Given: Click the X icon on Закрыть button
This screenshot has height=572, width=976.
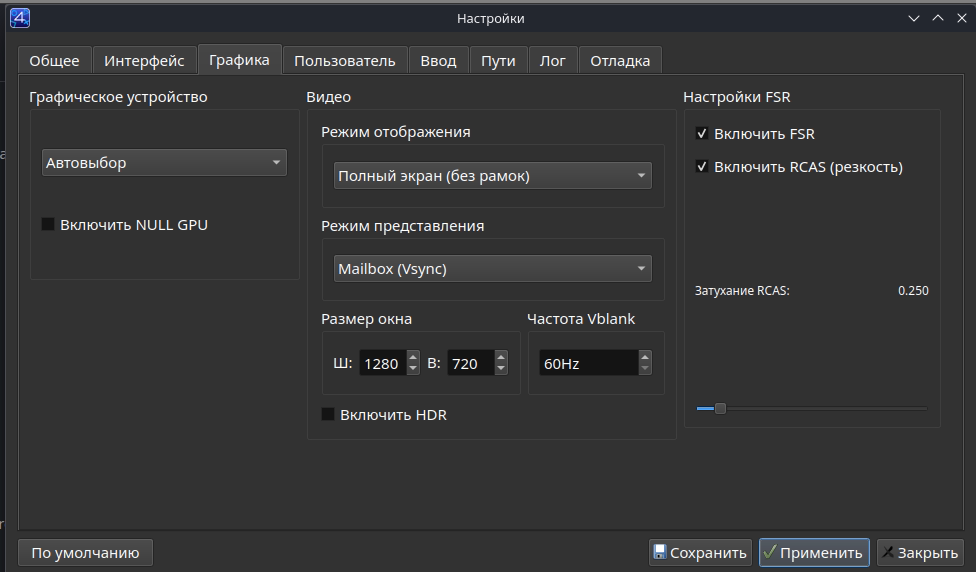Looking at the screenshot, I should [887, 552].
